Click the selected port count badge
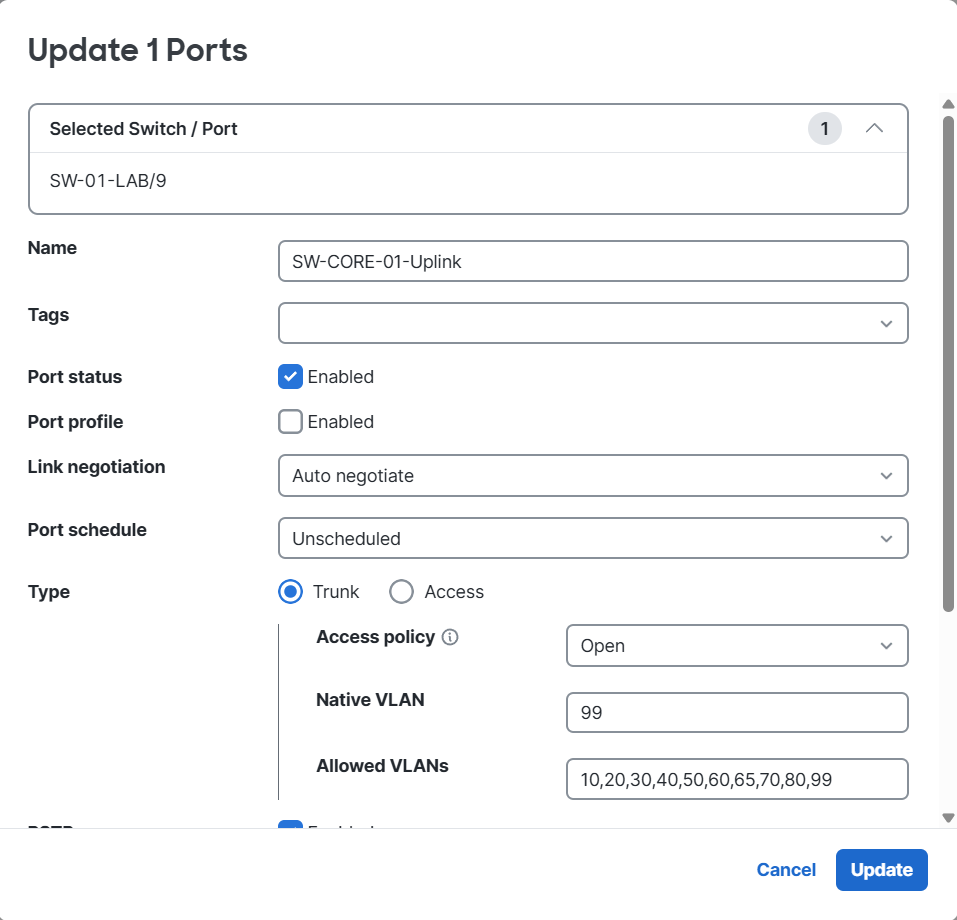The image size is (957, 920). click(824, 129)
